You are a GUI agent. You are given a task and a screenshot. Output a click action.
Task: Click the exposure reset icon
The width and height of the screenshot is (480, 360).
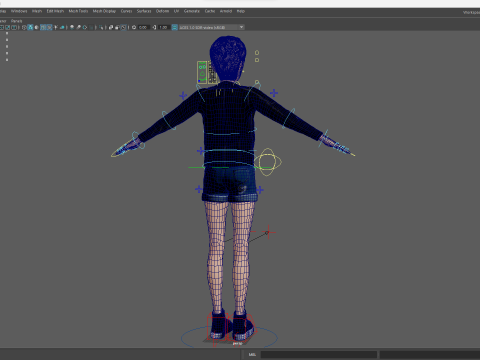point(134,27)
